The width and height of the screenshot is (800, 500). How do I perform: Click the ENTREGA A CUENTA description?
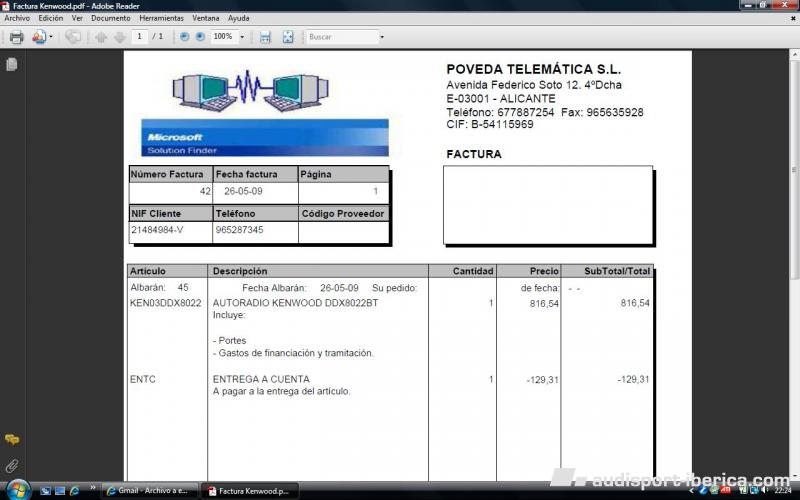261,380
